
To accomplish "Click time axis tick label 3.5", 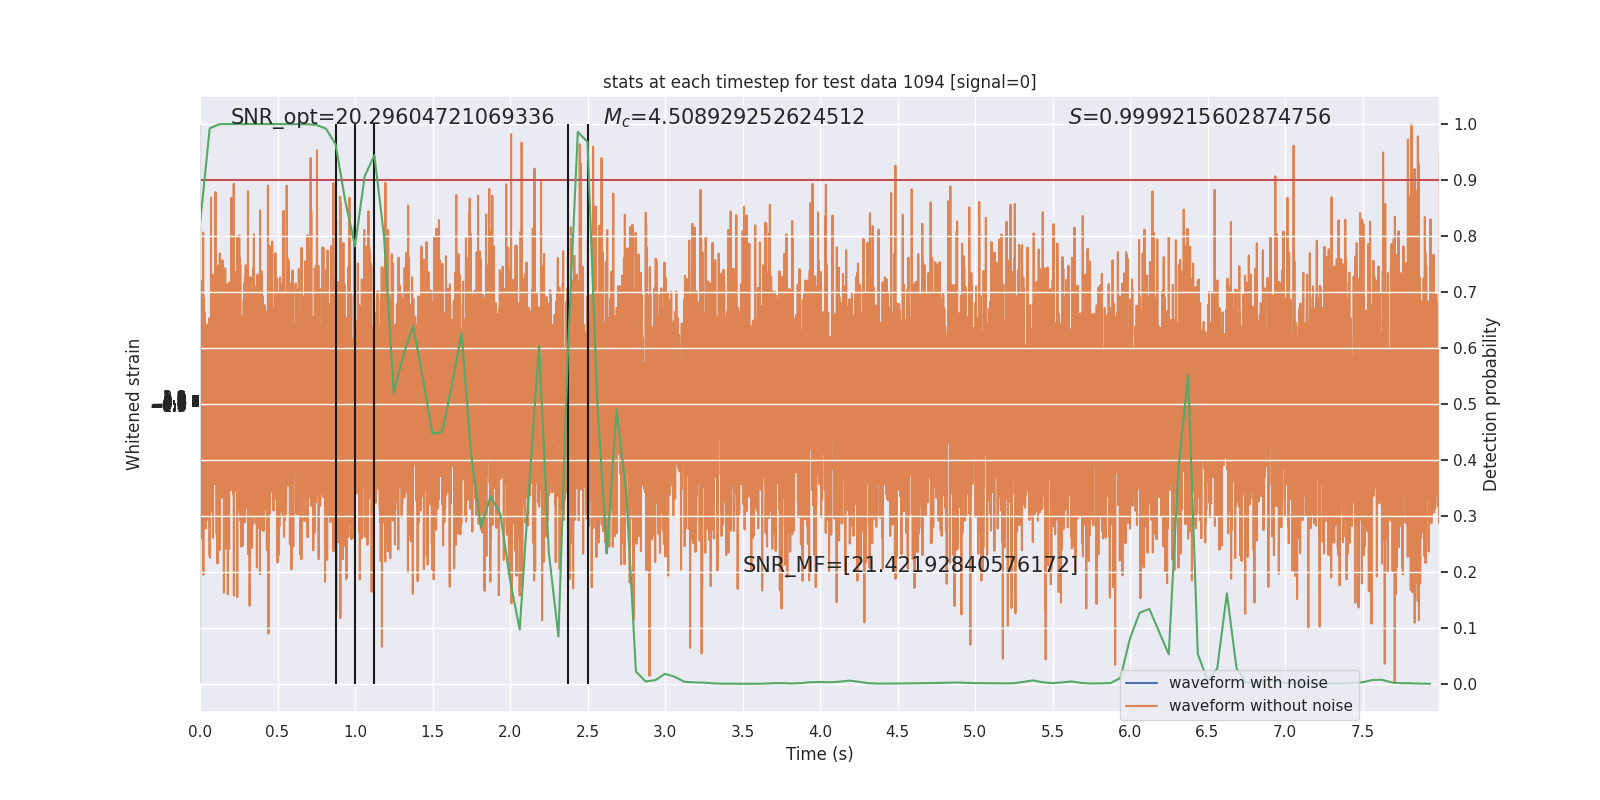I will pyautogui.click(x=742, y=732).
